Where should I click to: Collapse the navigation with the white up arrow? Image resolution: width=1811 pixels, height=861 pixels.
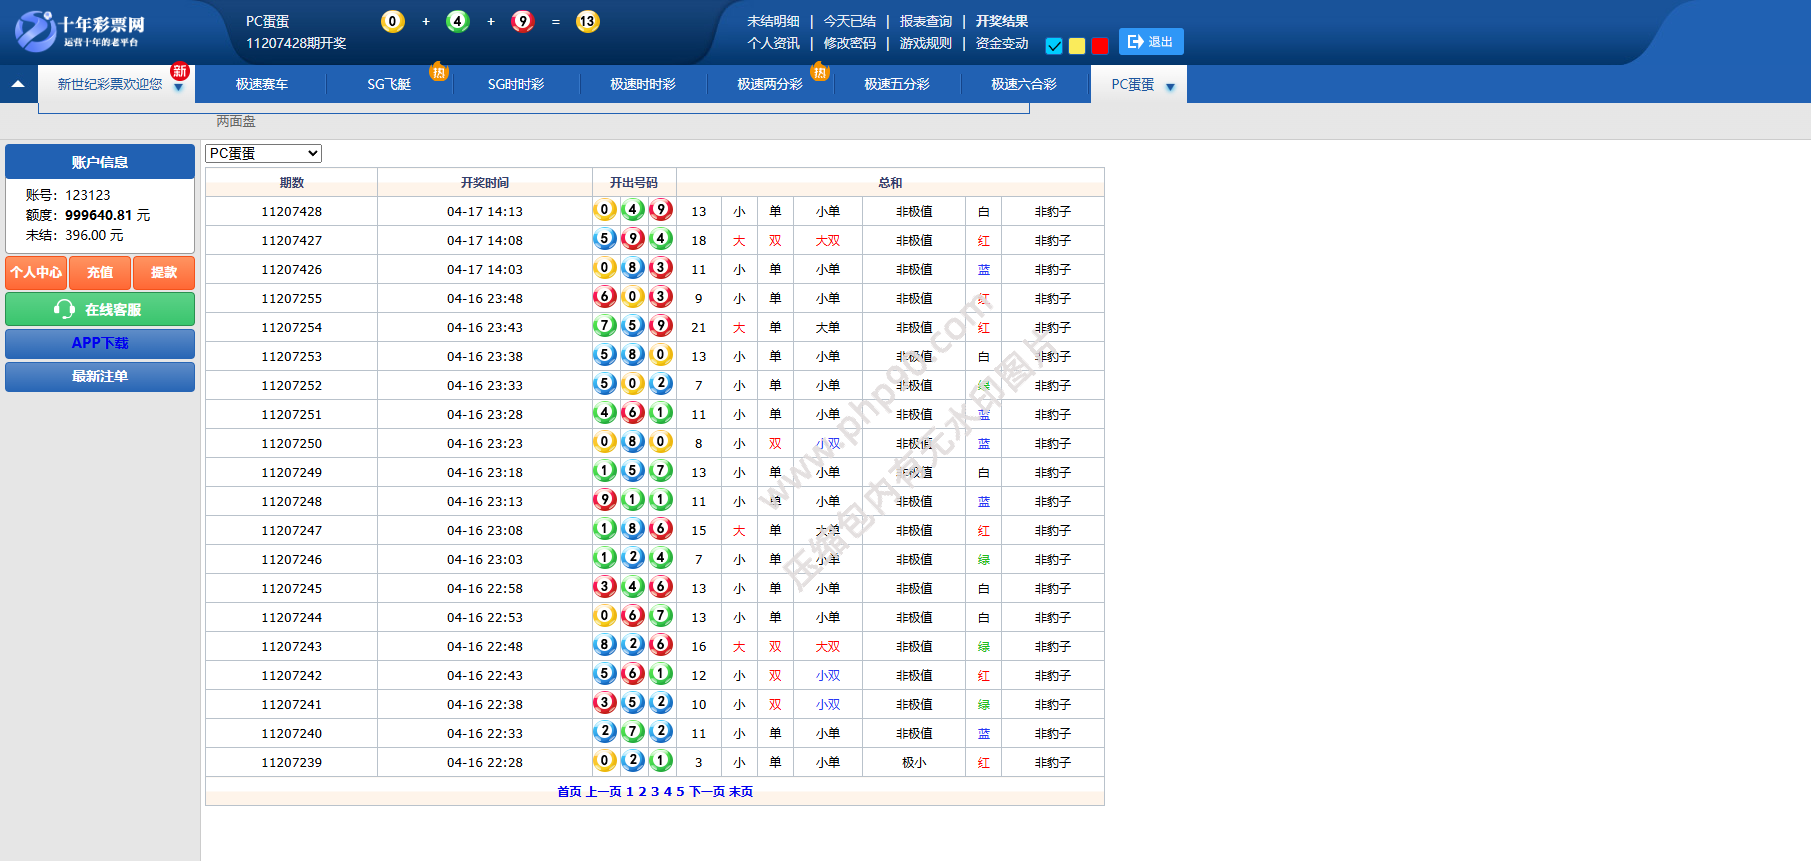click(18, 84)
